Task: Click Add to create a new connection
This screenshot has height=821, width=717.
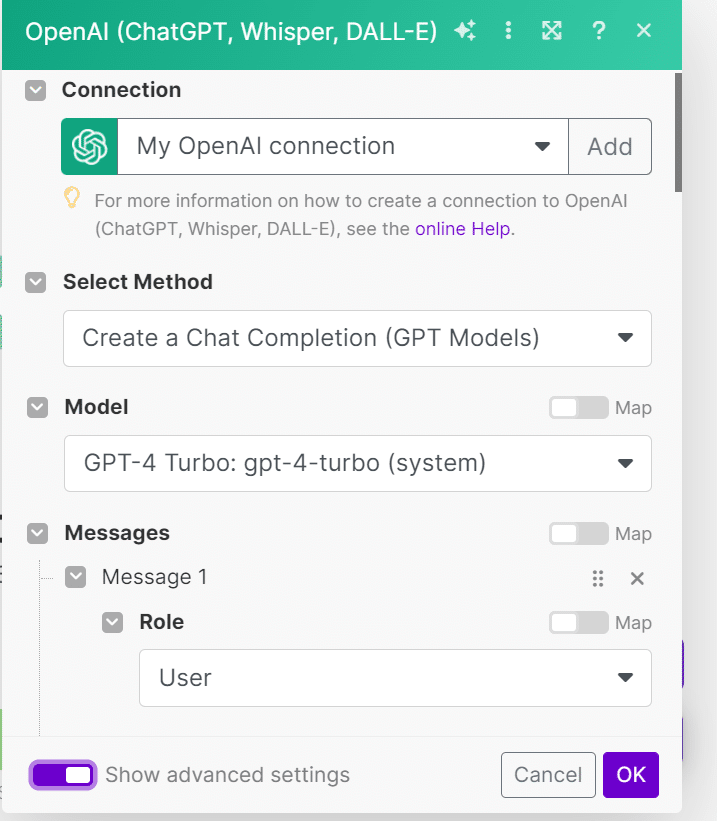Action: click(610, 147)
